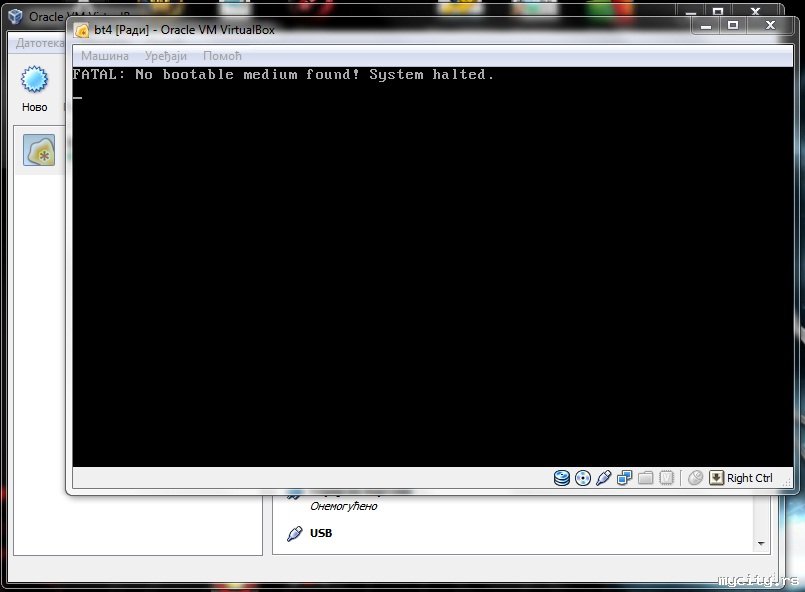Click inside the VM black console screen
The width and height of the screenshot is (805, 592).
pos(433,267)
